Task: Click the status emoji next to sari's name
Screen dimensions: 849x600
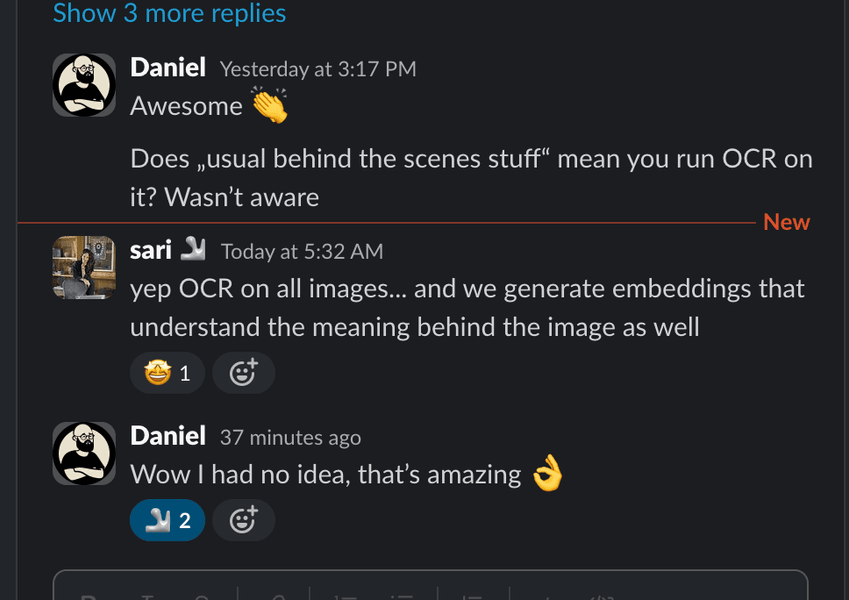Action: click(x=194, y=250)
